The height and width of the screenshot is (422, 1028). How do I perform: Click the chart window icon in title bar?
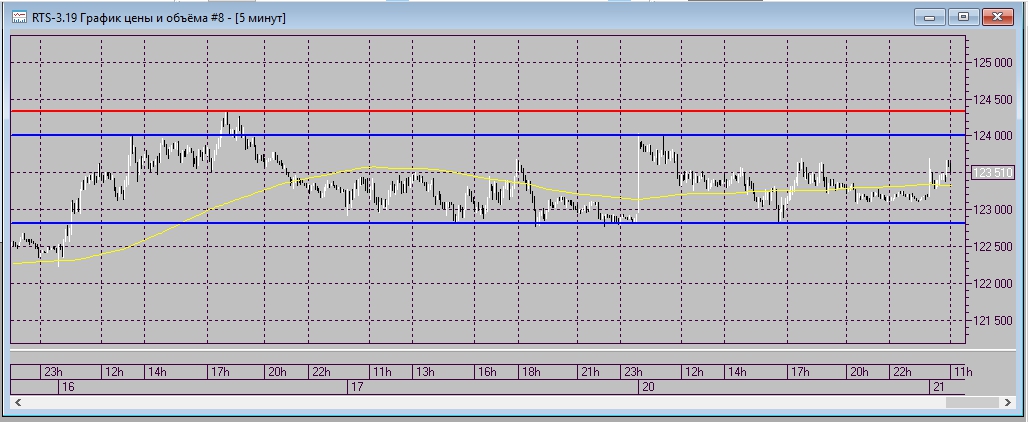click(x=20, y=18)
